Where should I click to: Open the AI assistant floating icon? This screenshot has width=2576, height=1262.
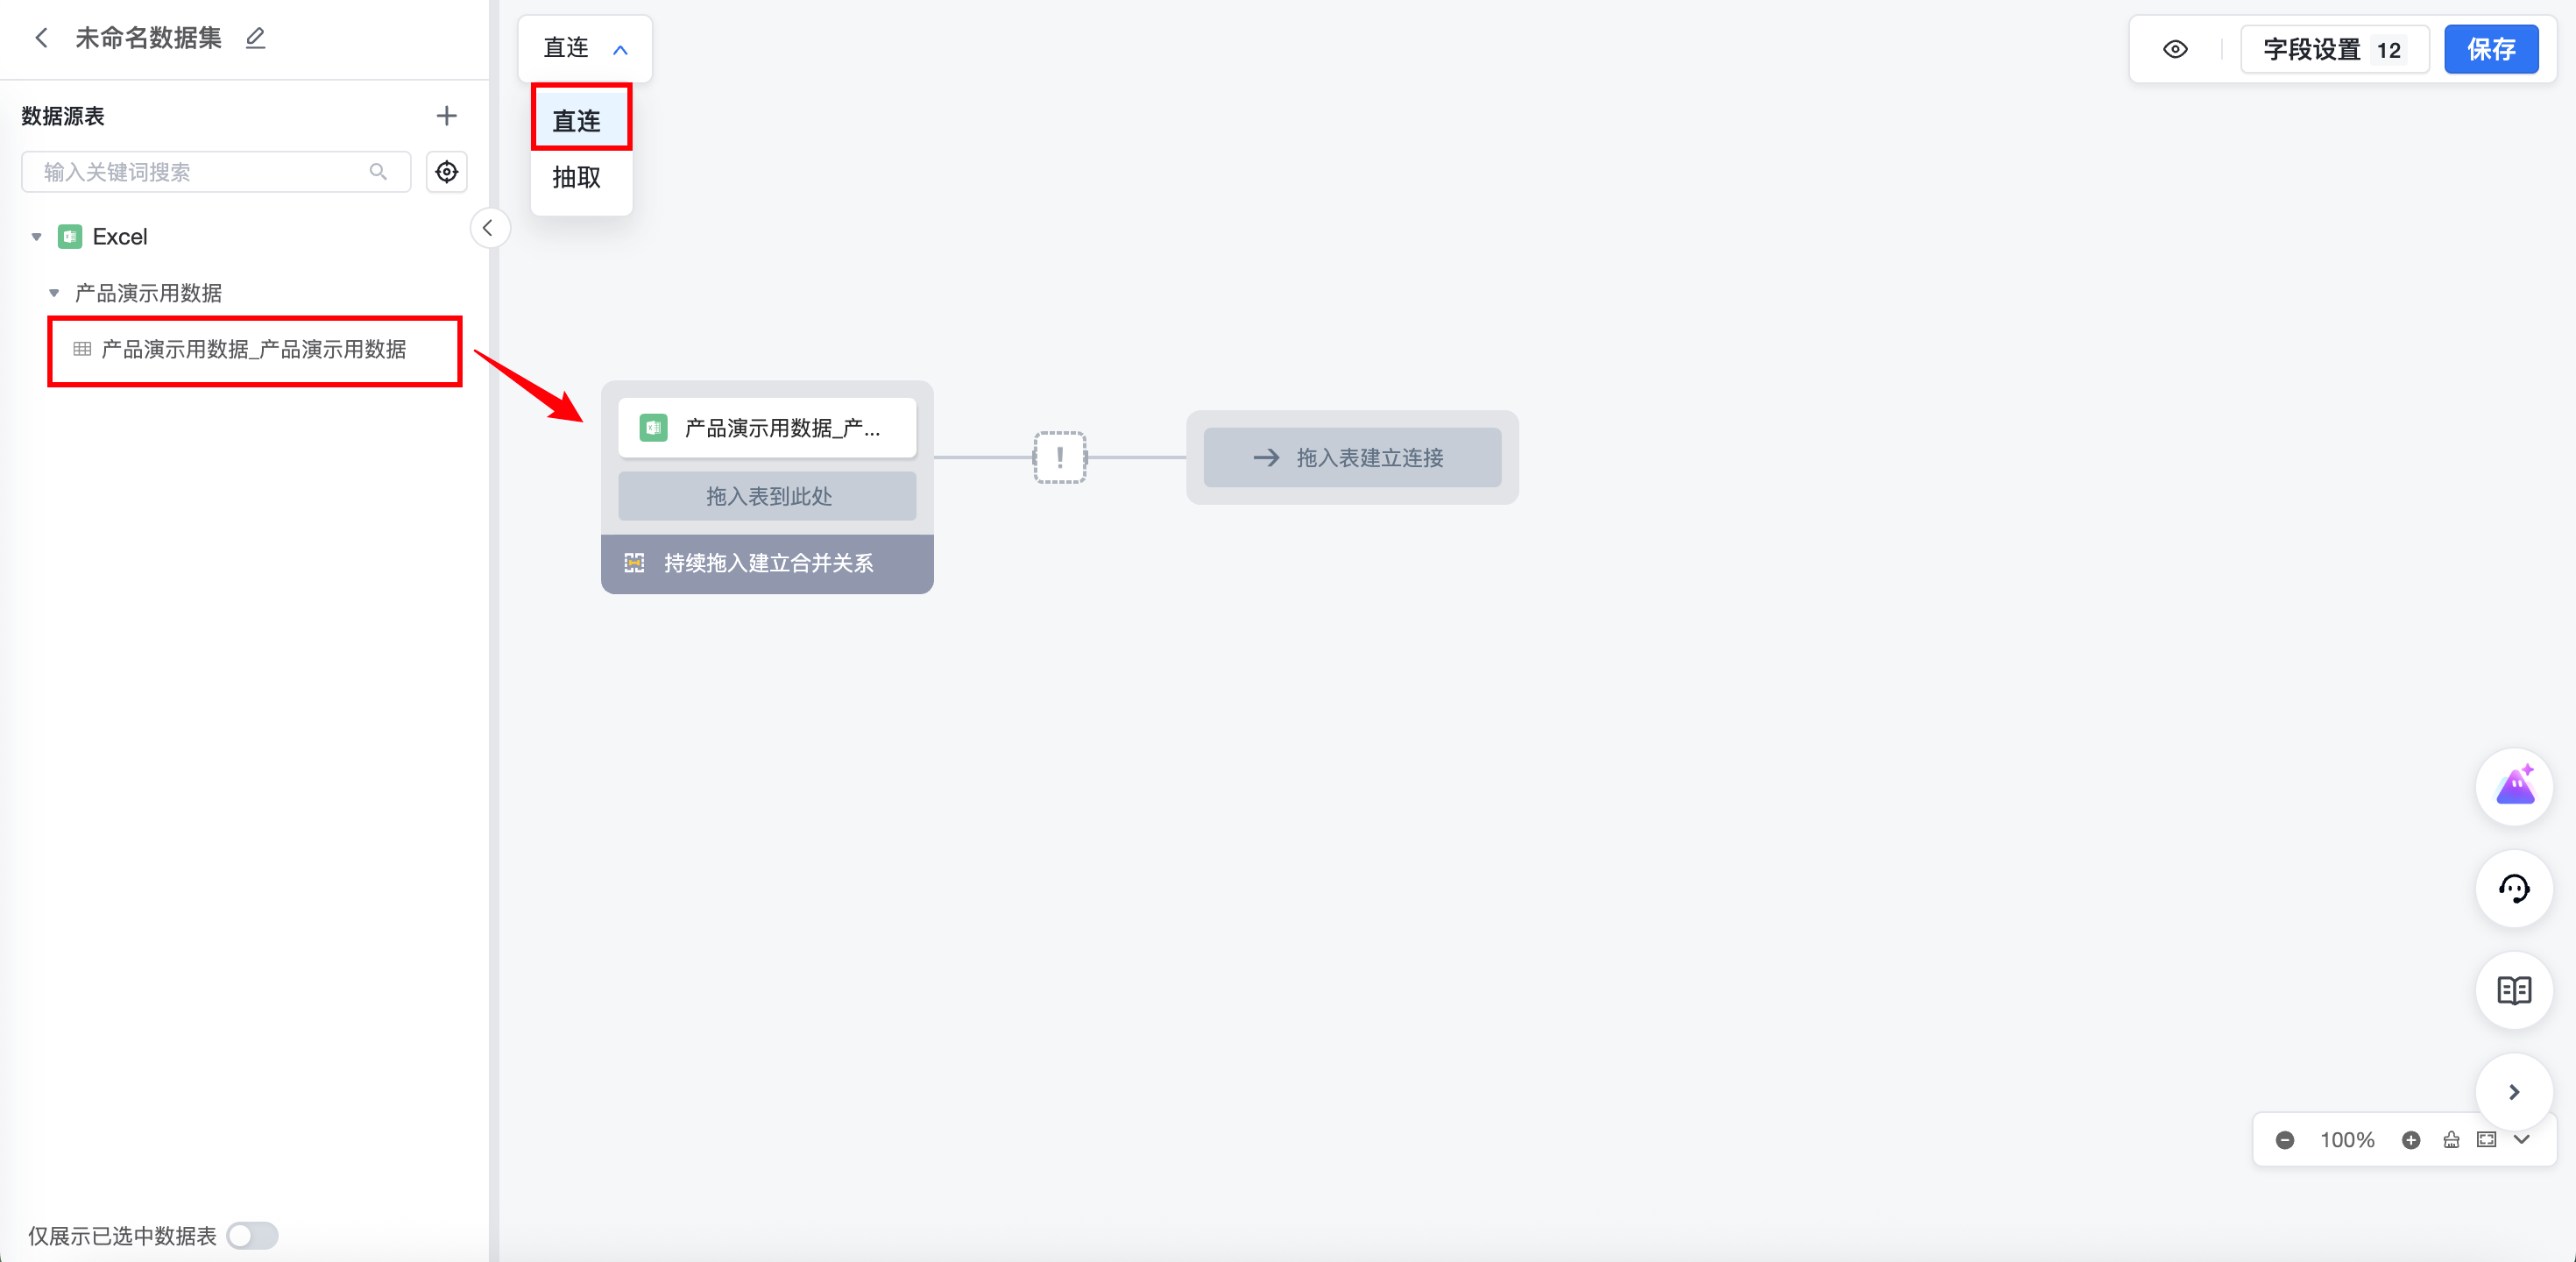point(2514,787)
